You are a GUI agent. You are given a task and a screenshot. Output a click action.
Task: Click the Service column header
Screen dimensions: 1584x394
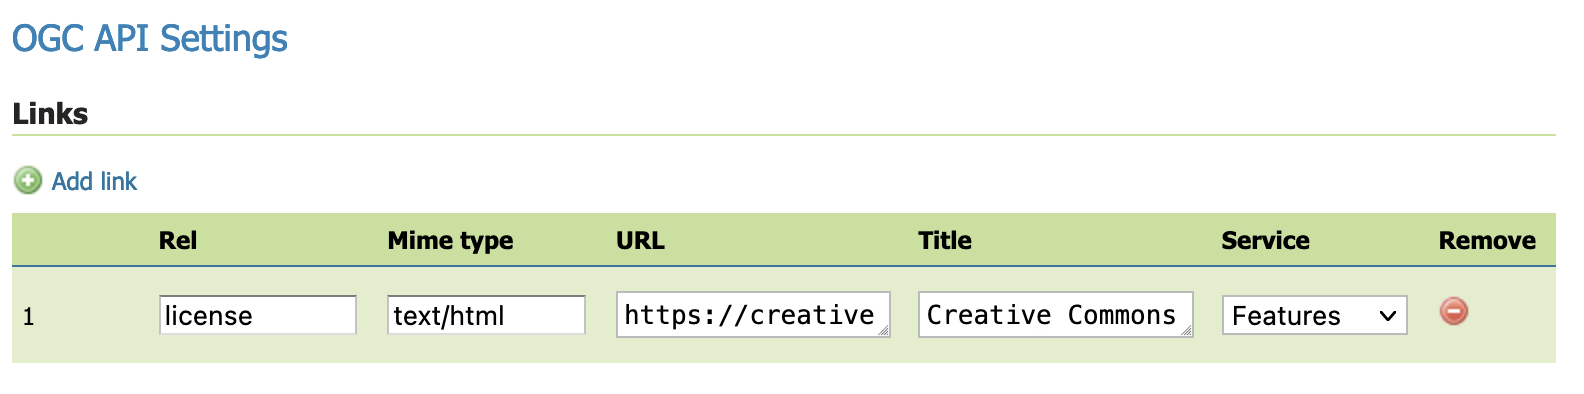pos(1265,240)
